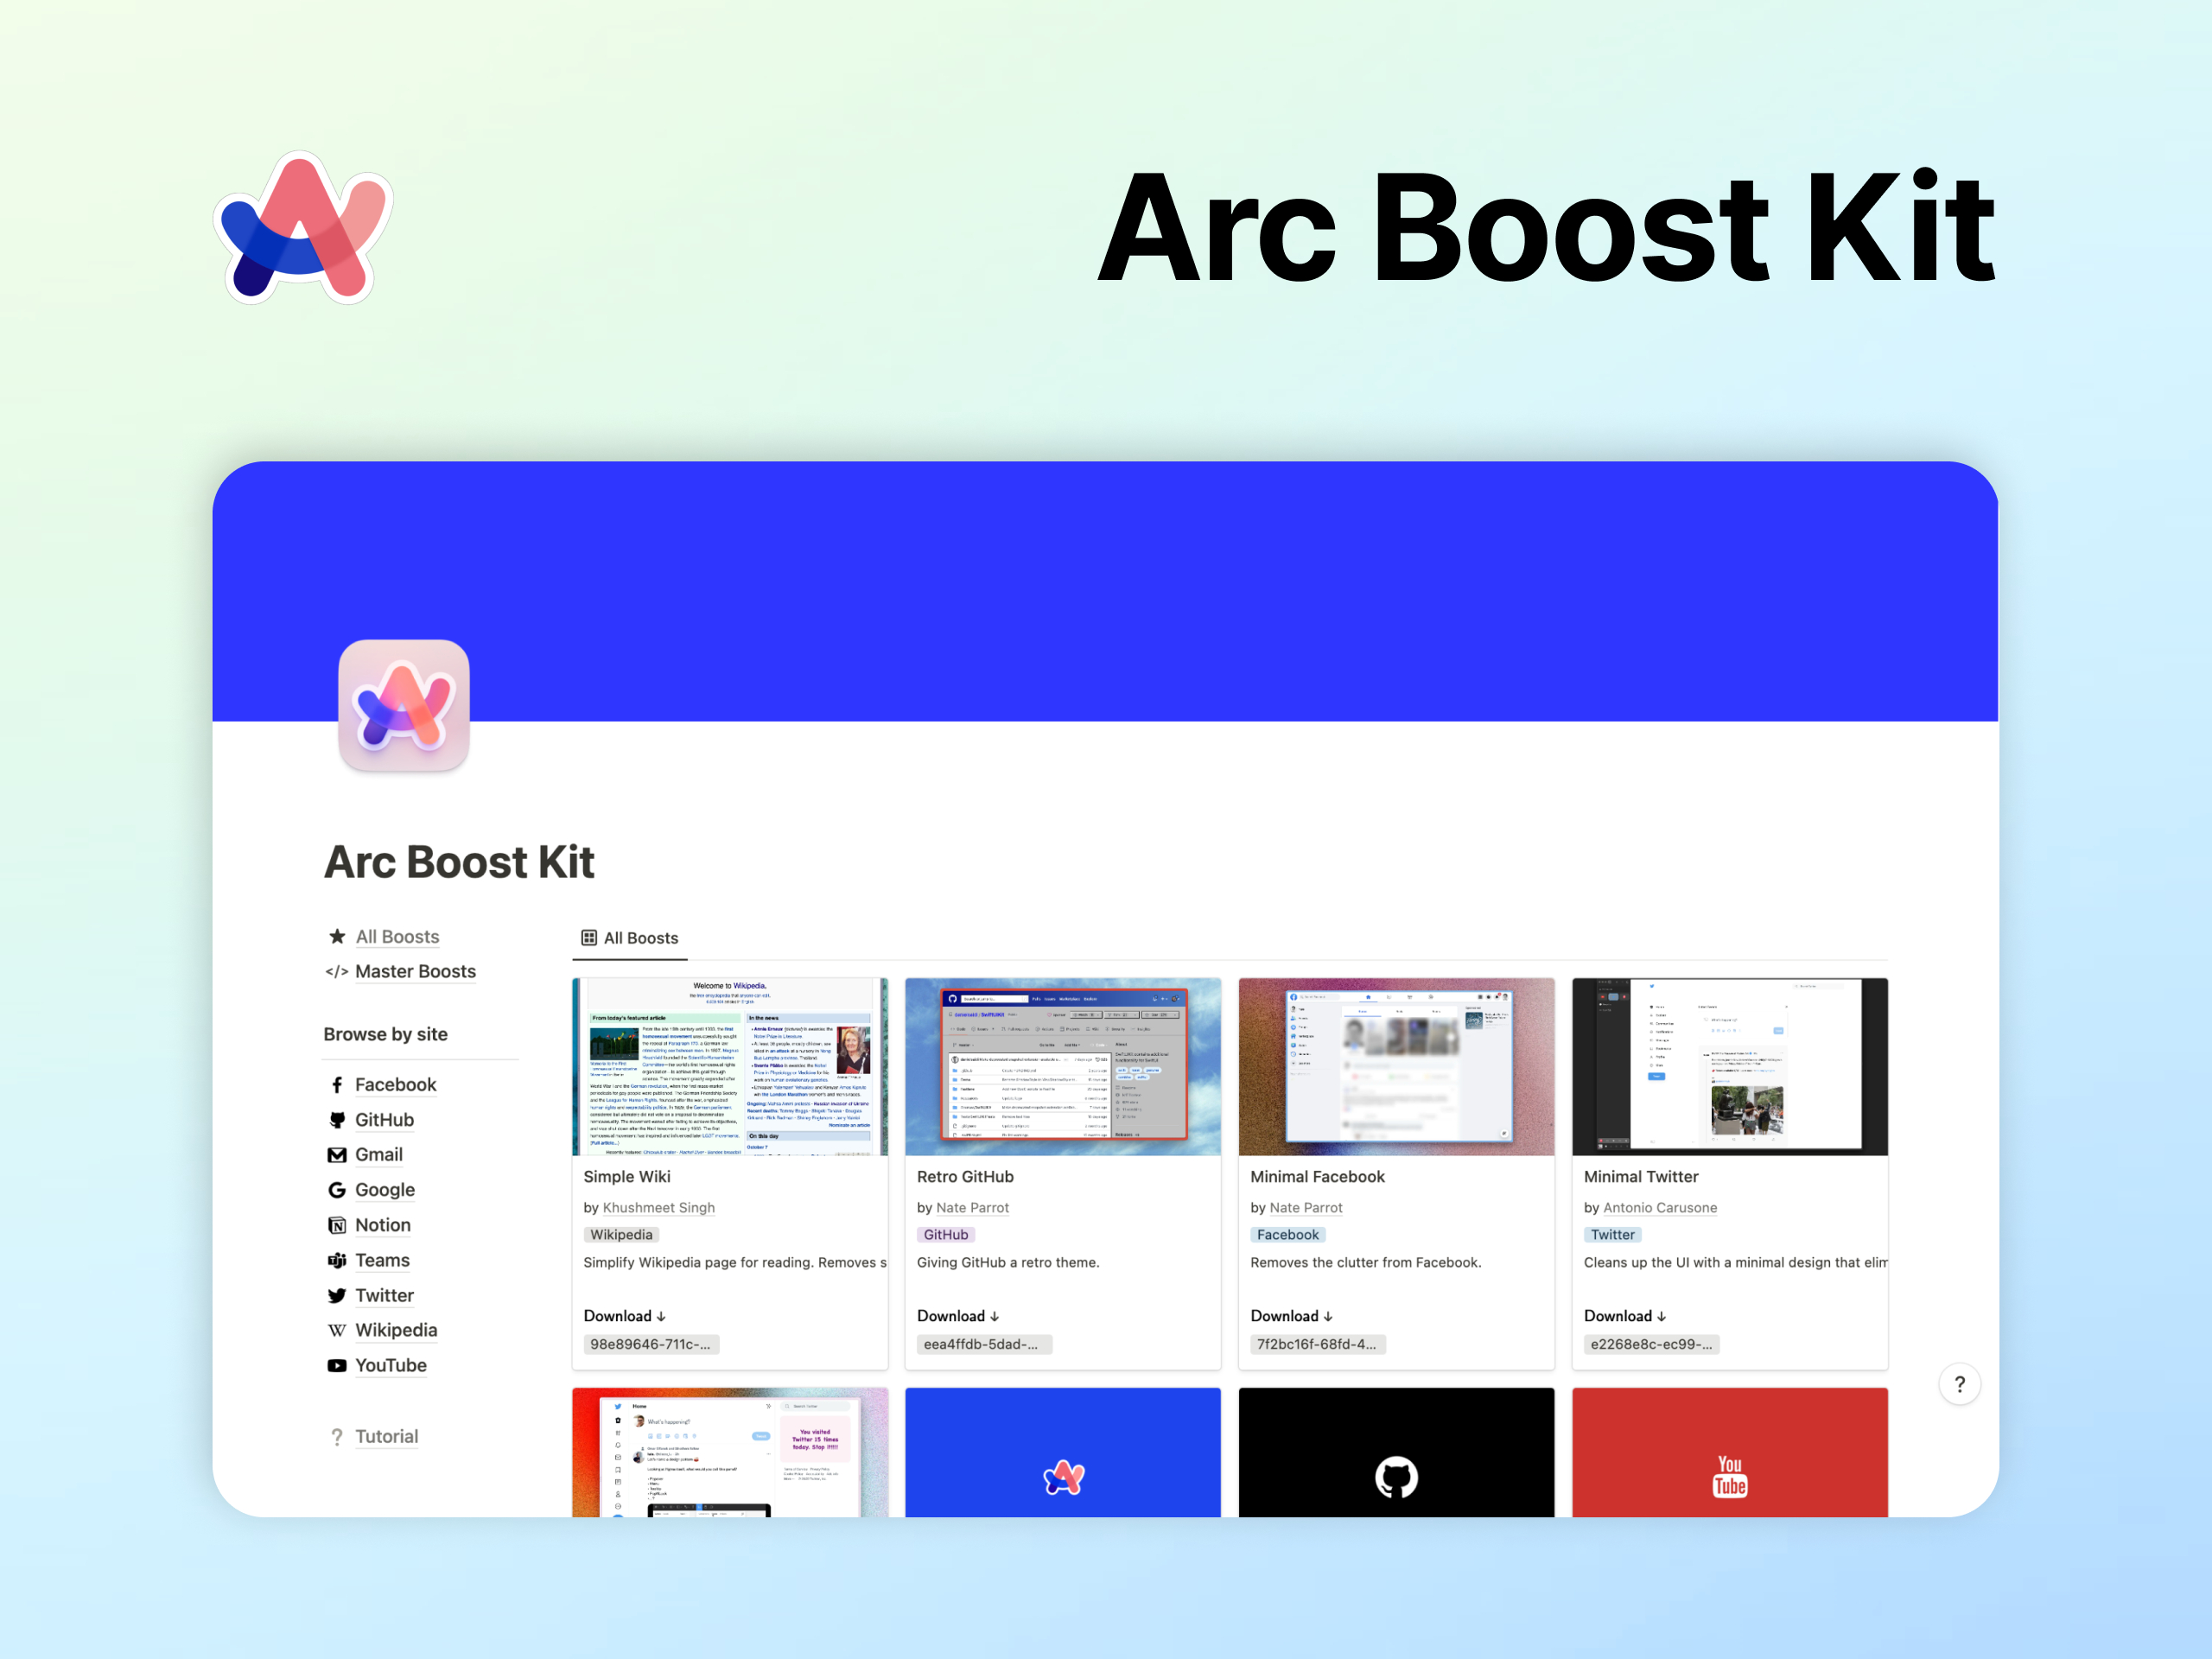Screen dimensions: 2212x1659
Task: Download the Retro GitHub boost
Action: click(x=958, y=1316)
